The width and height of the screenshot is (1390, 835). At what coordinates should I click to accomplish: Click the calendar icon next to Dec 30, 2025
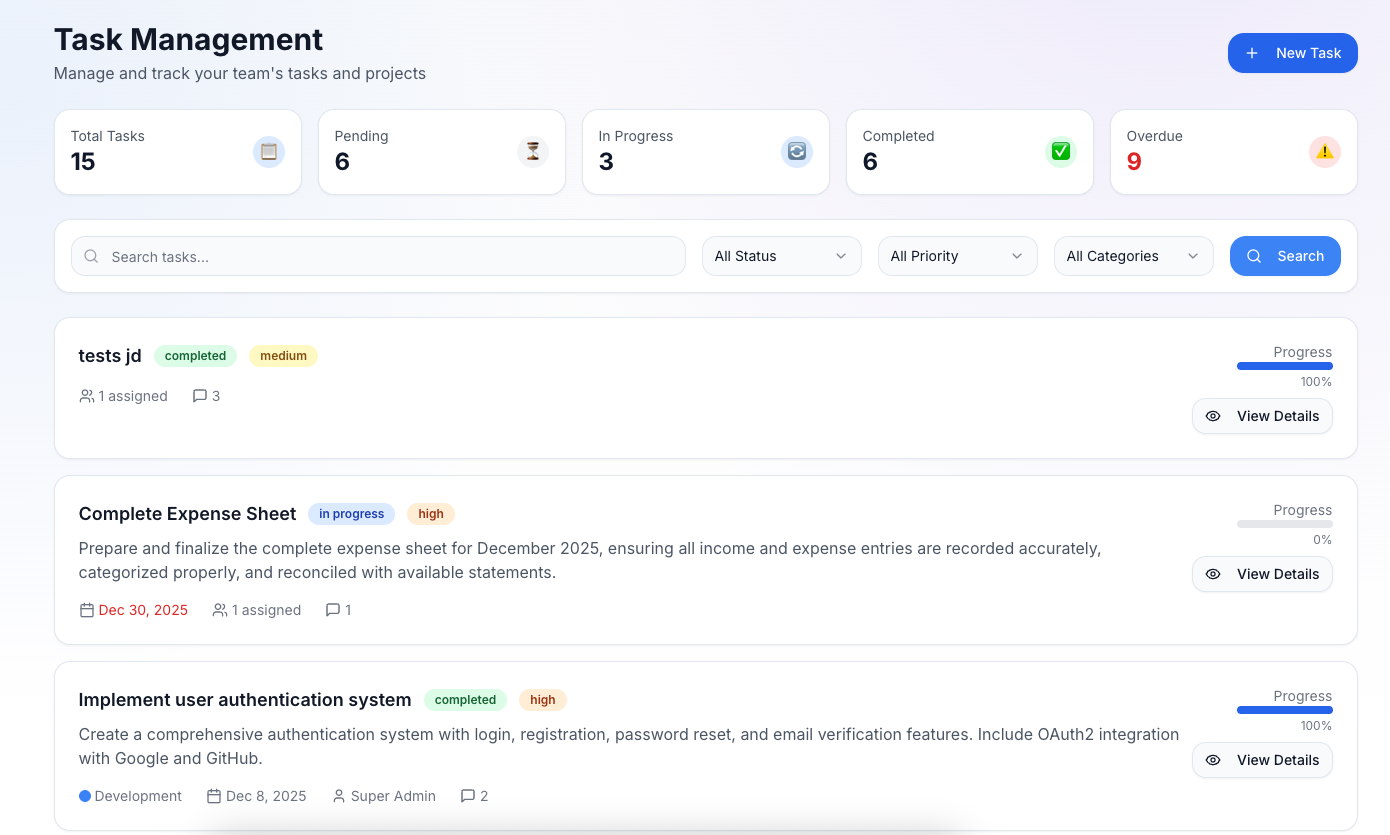tap(87, 609)
